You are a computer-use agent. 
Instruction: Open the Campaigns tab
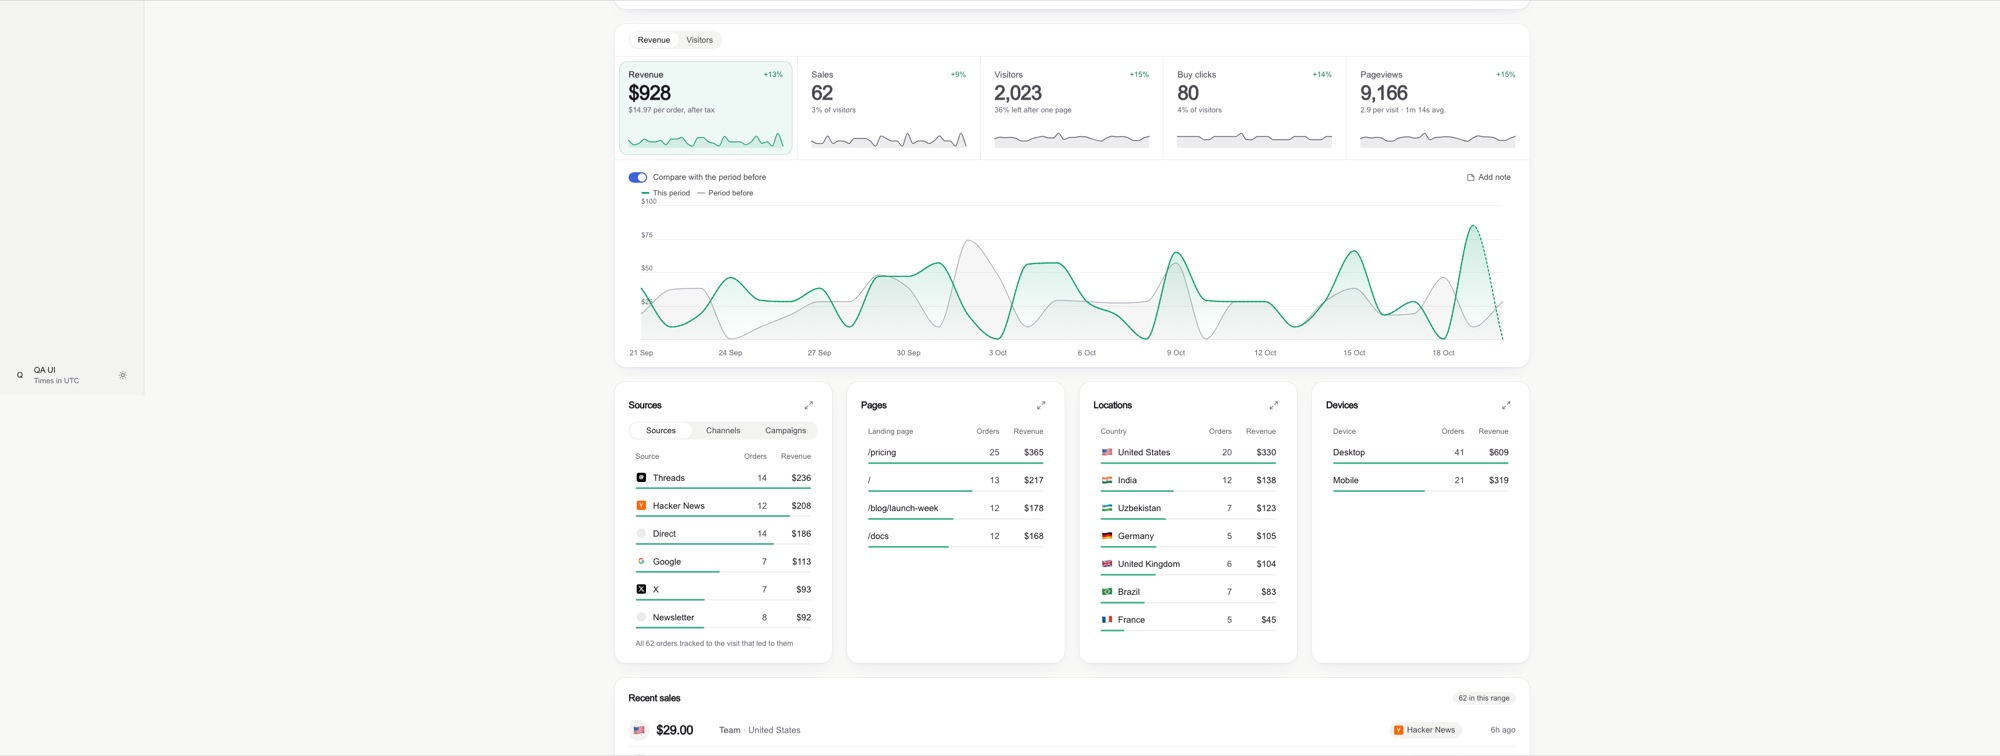point(785,431)
